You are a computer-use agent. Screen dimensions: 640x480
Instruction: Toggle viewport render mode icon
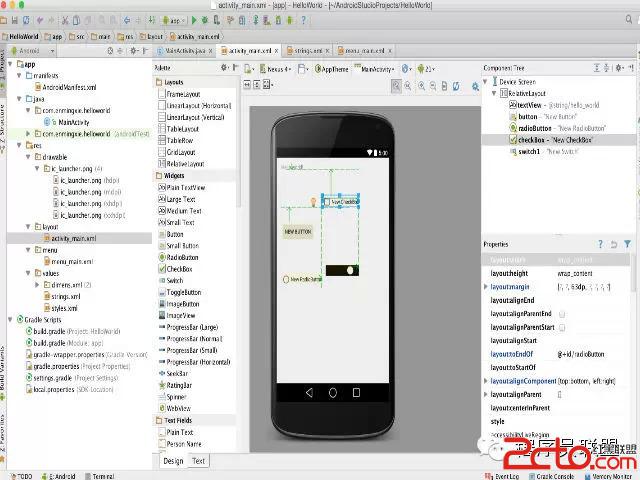click(x=266, y=85)
